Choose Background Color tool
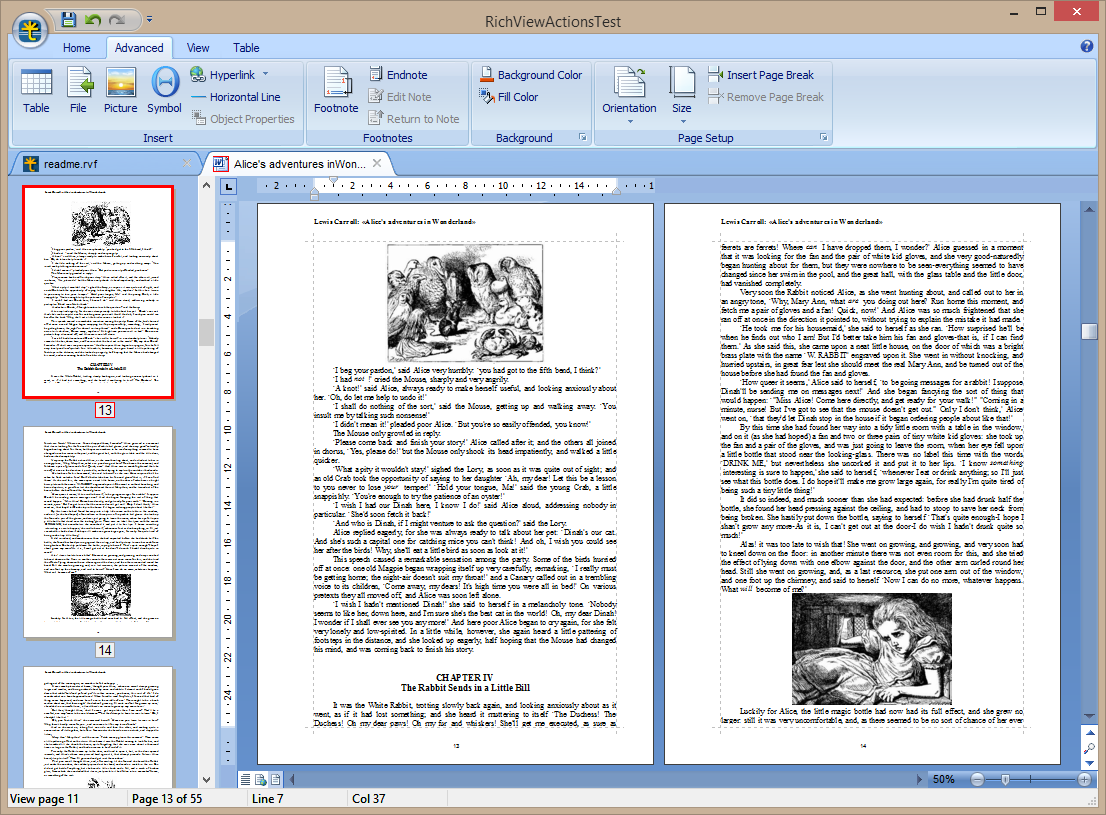This screenshot has height=815, width=1106. 531,75
